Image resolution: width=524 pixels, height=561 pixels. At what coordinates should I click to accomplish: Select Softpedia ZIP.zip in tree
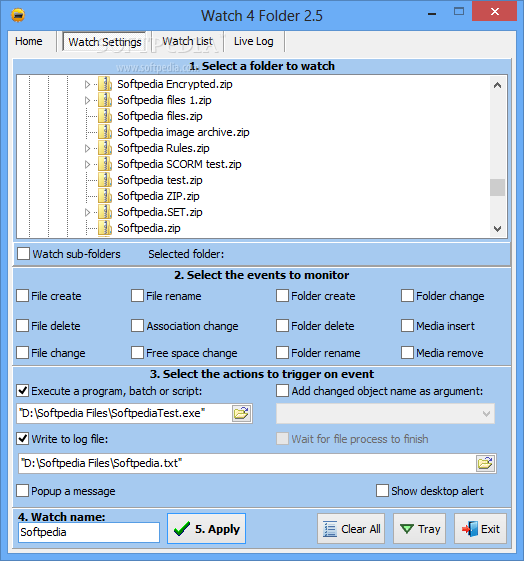coord(158,196)
